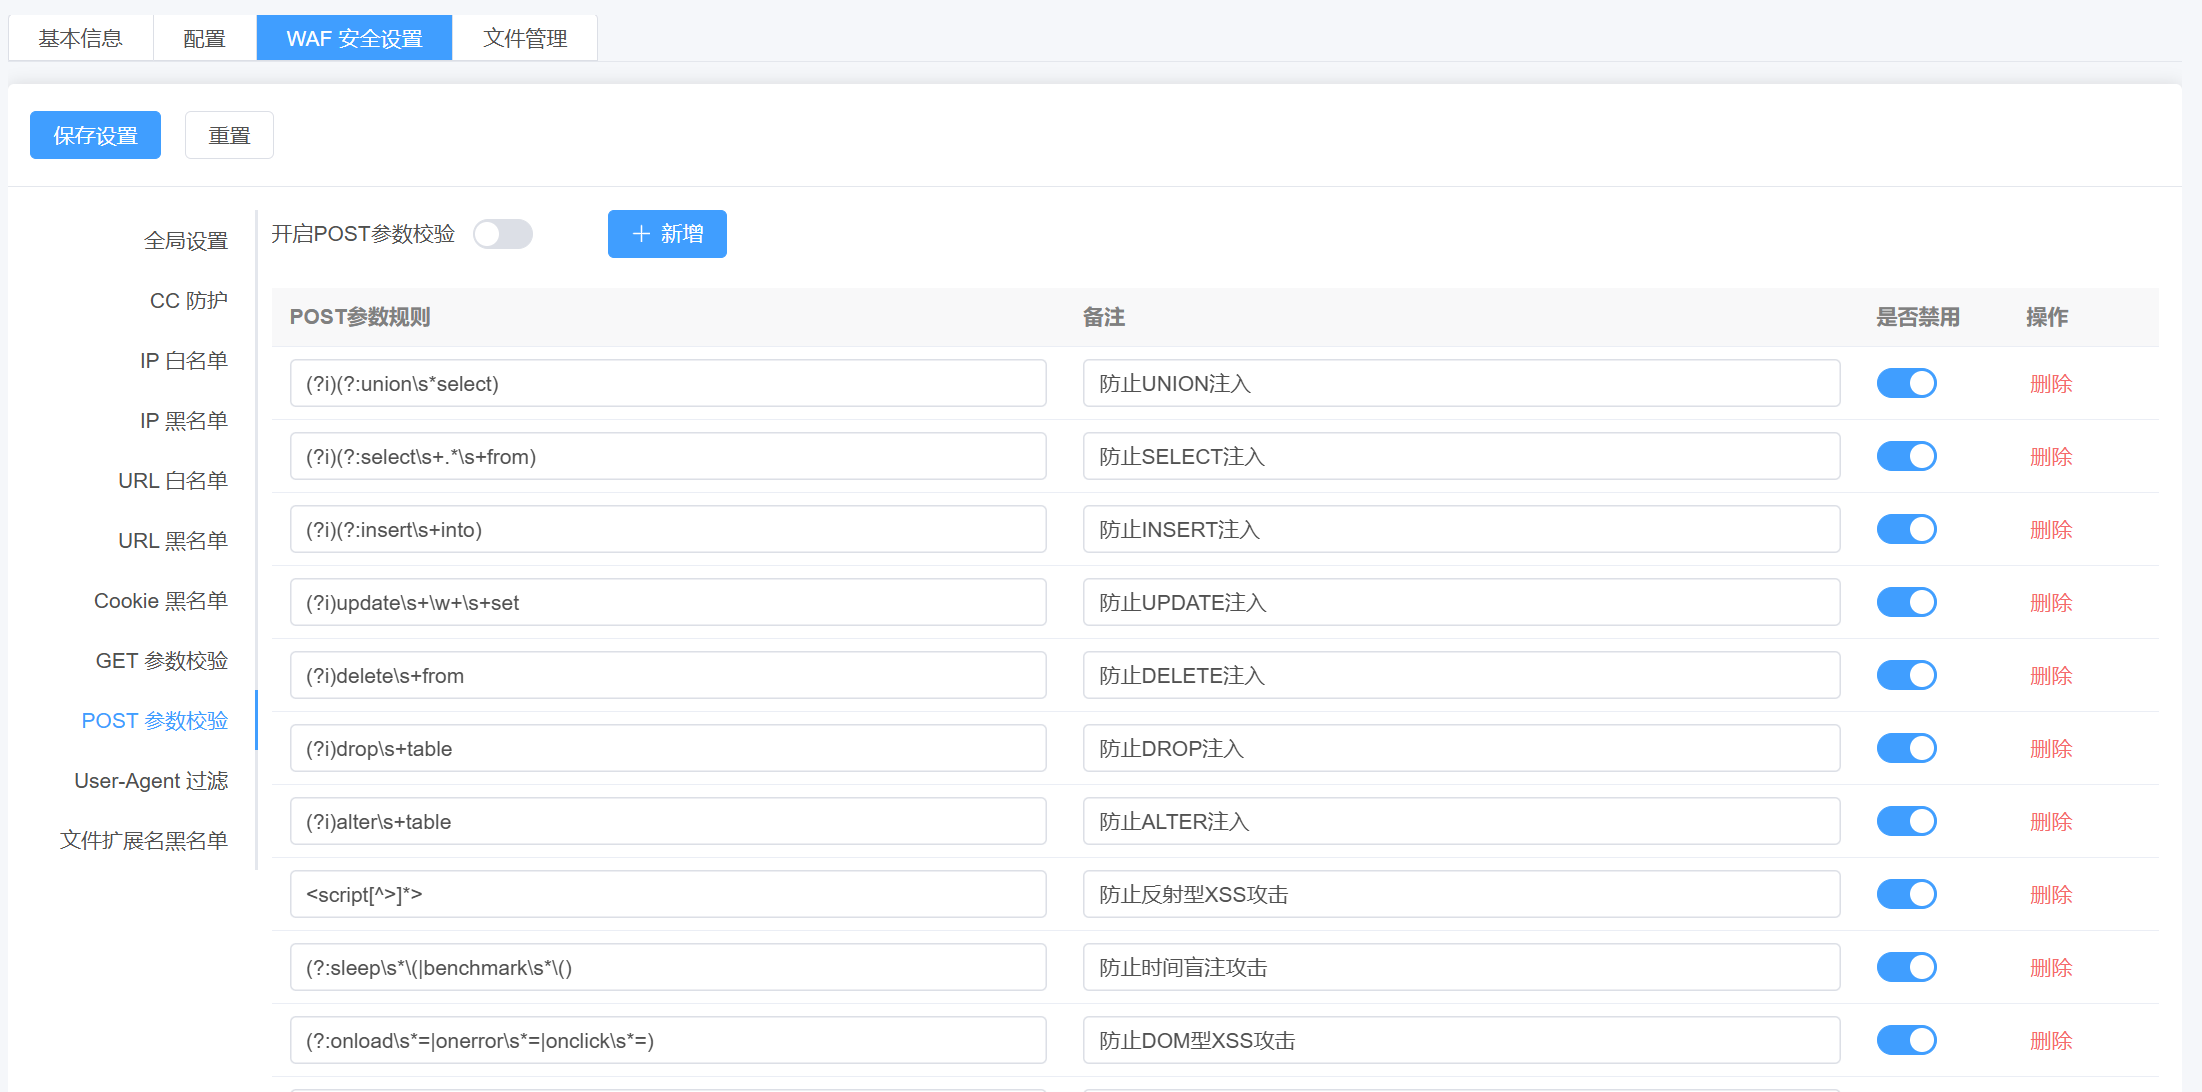Viewport: 2202px width, 1092px height.
Task: Open 全局设置 in the sidebar
Action: point(186,241)
